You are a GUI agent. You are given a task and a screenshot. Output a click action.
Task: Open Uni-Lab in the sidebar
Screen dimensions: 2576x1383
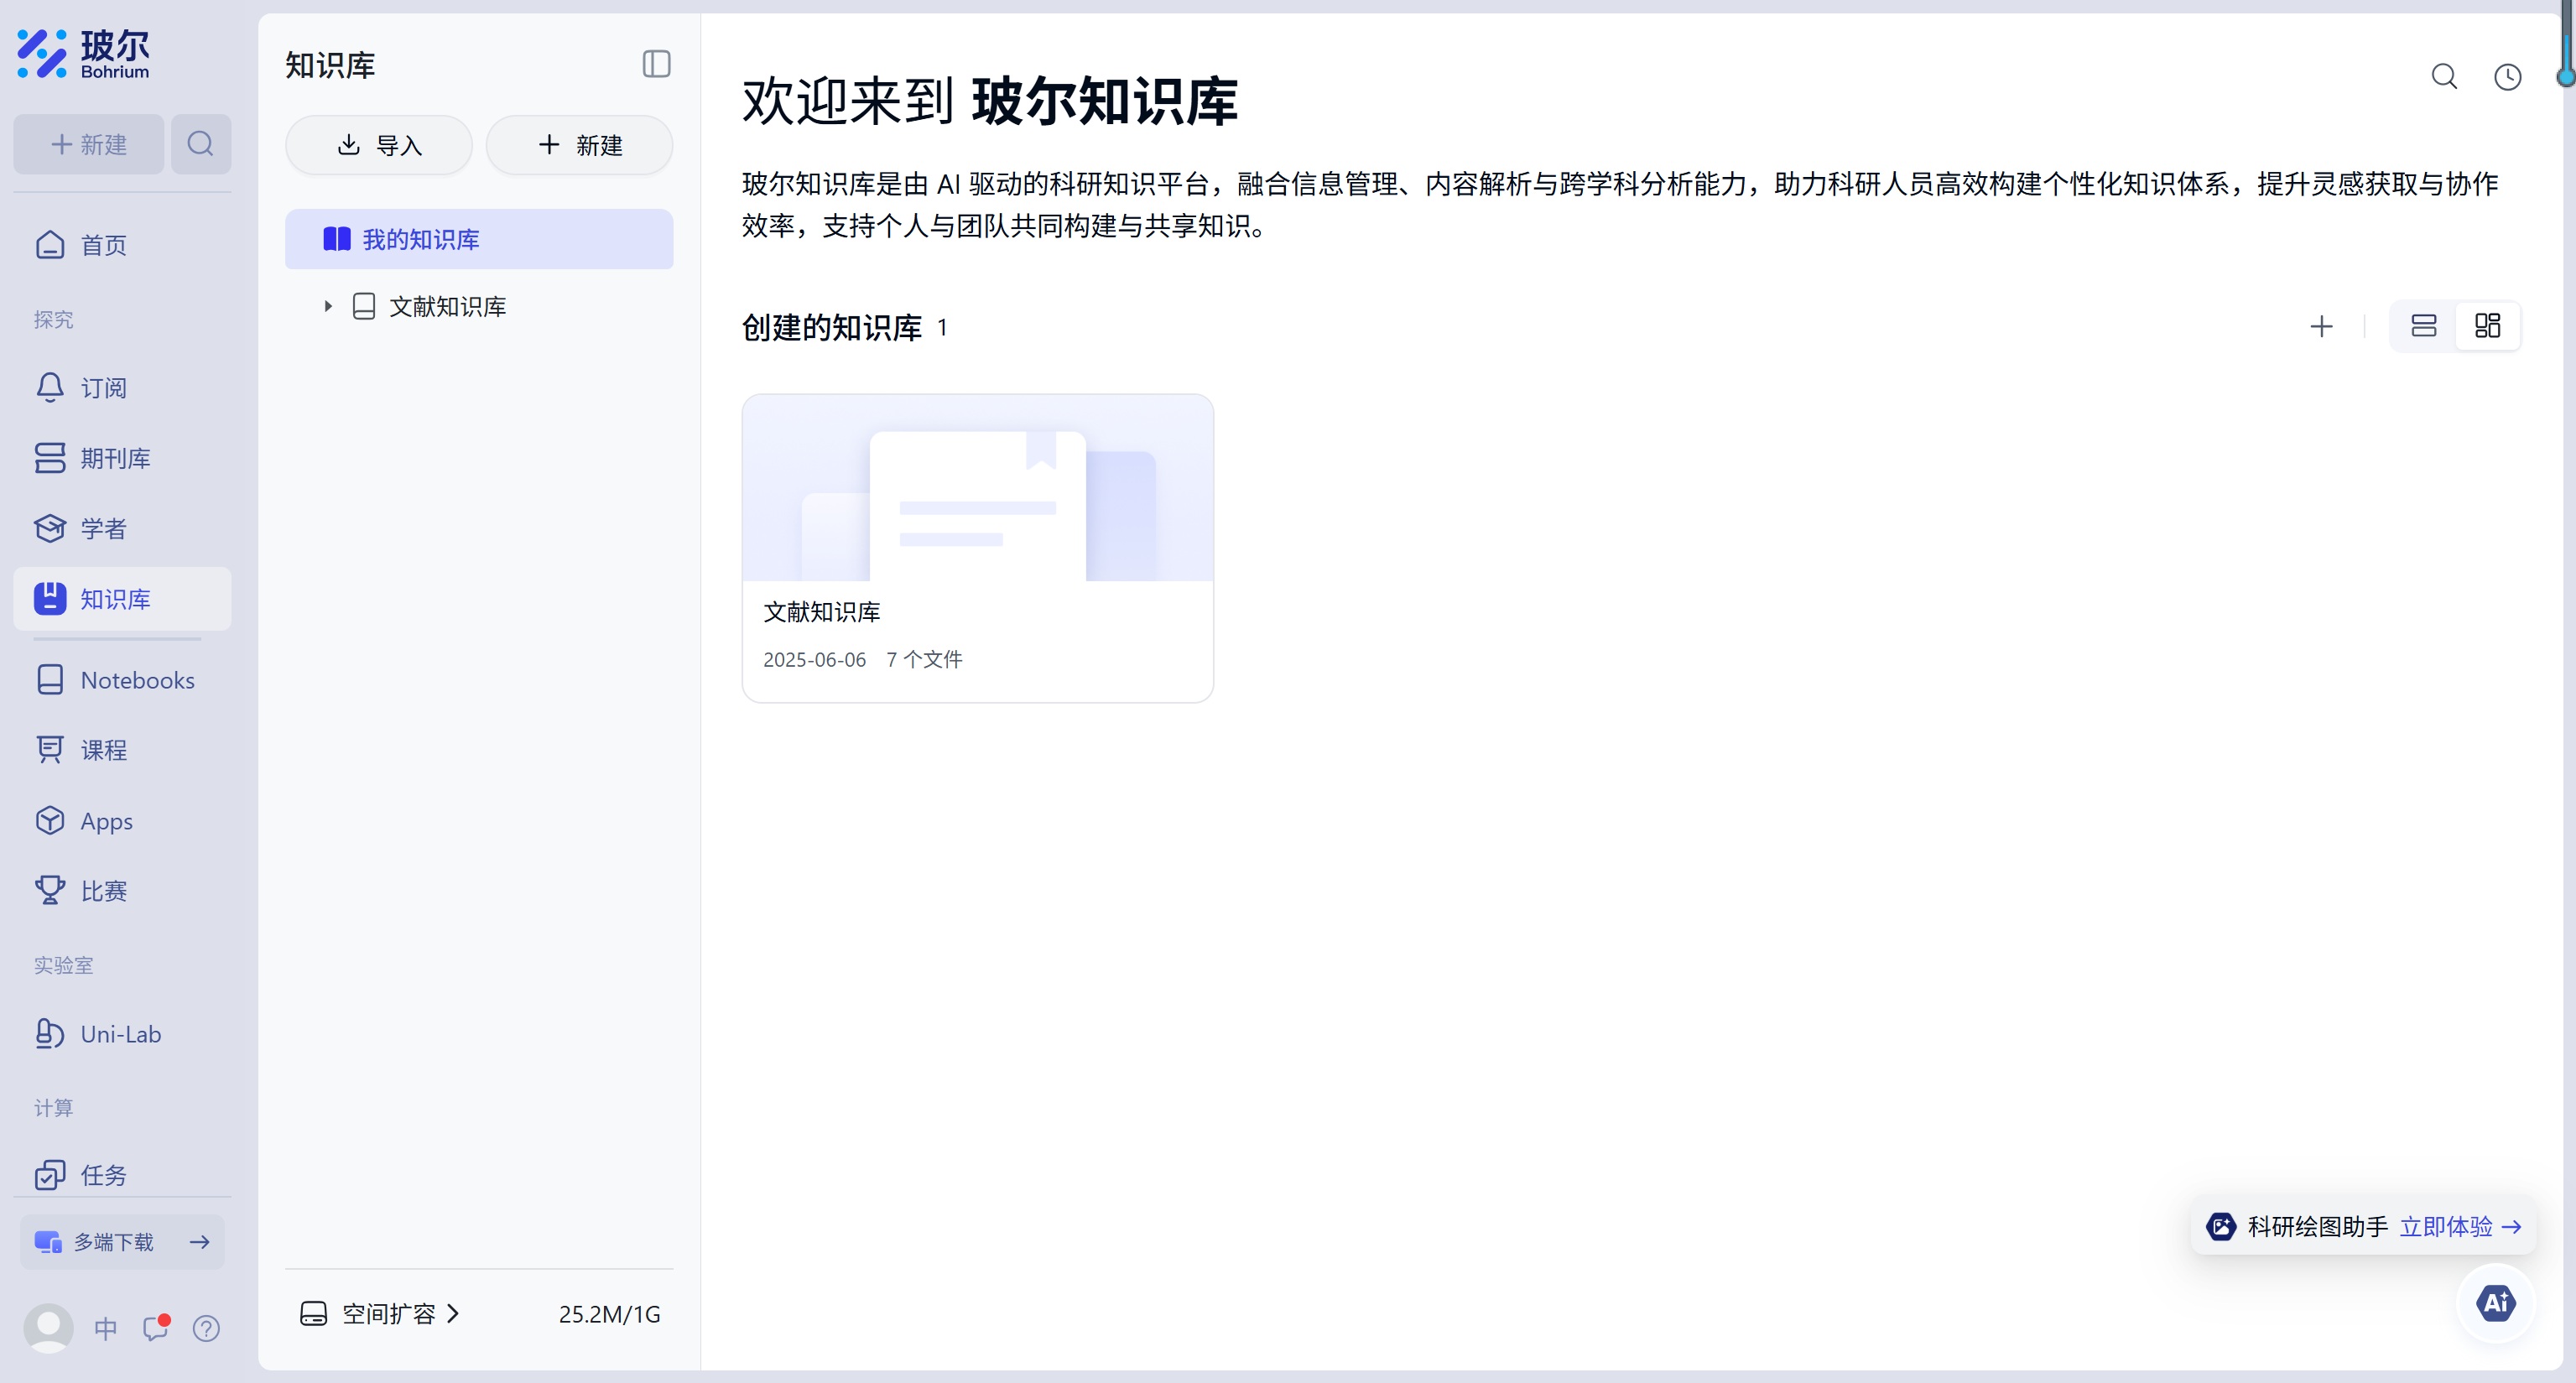[122, 1034]
